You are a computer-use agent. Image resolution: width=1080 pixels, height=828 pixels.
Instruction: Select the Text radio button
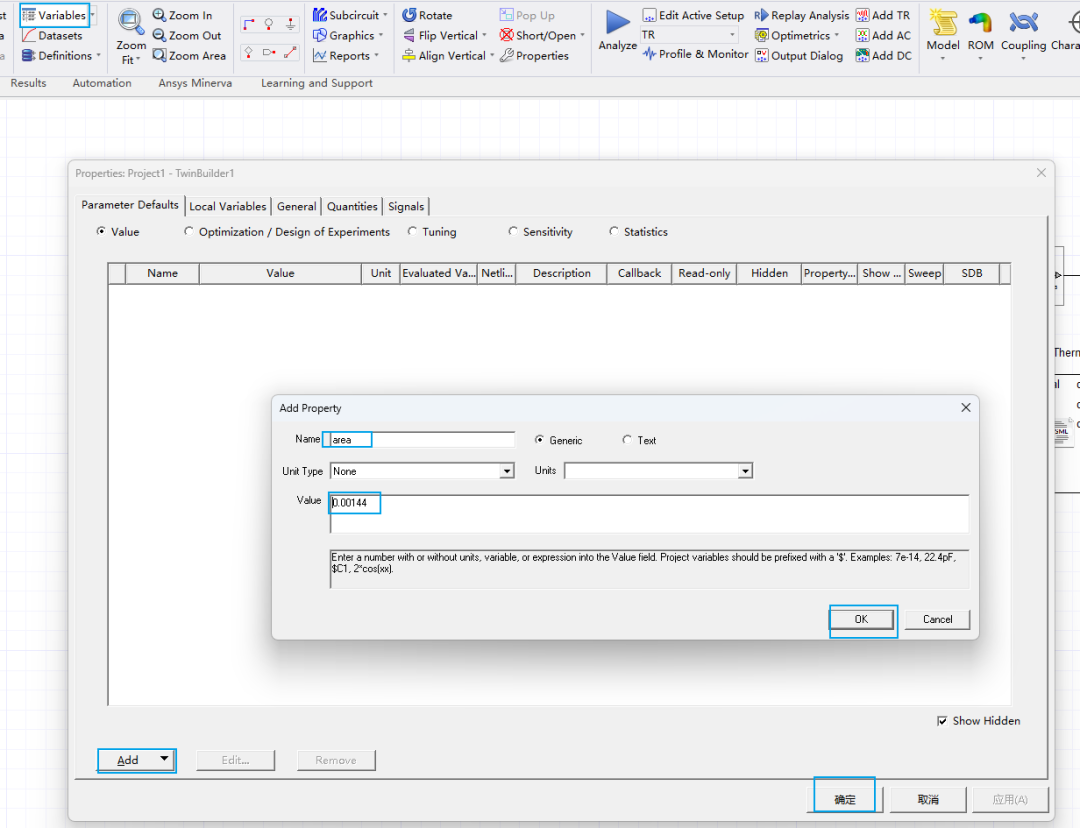(x=627, y=440)
